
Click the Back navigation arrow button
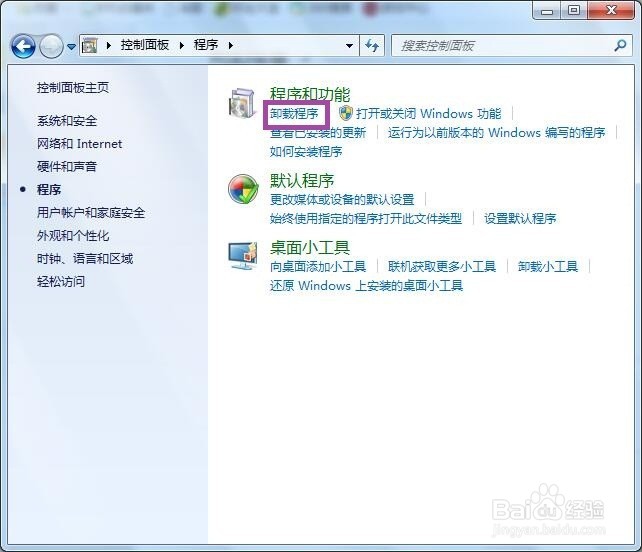(x=23, y=46)
